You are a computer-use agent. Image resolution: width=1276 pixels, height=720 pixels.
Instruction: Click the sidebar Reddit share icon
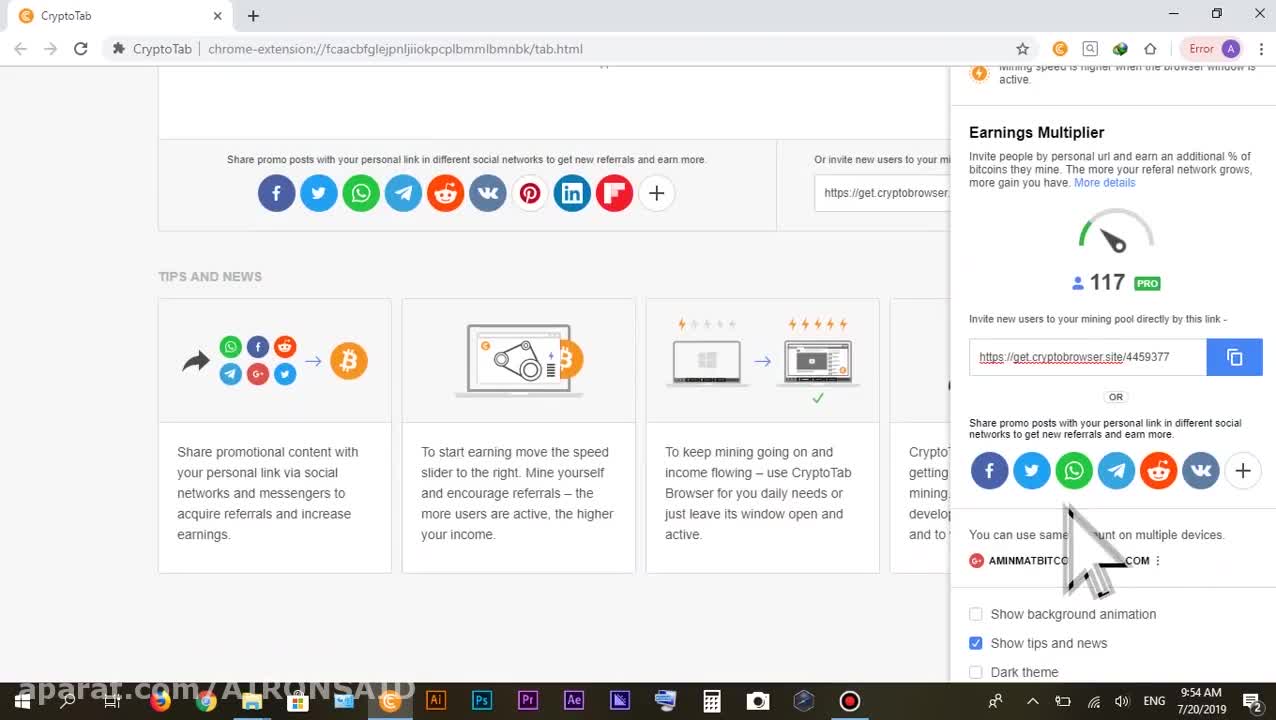[1158, 470]
